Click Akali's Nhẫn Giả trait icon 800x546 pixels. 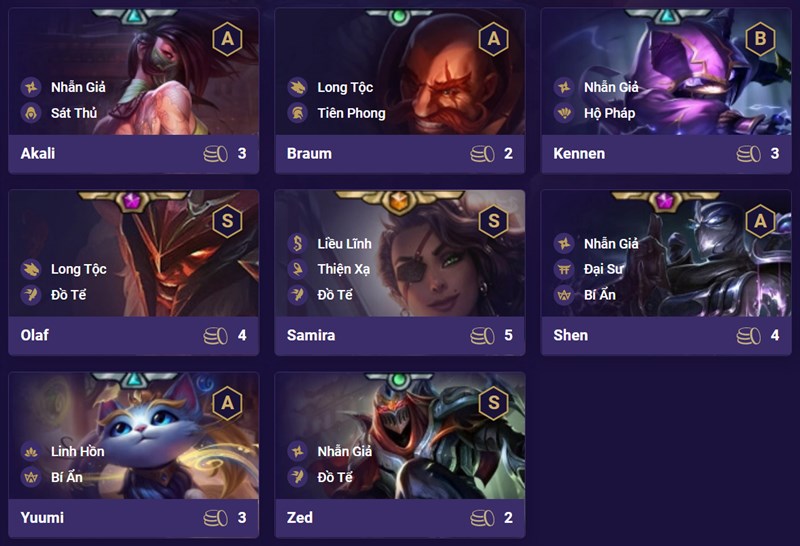tap(31, 87)
